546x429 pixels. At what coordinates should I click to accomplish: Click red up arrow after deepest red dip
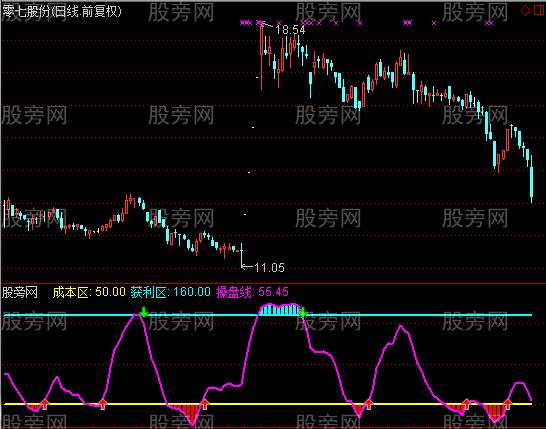pos(204,404)
